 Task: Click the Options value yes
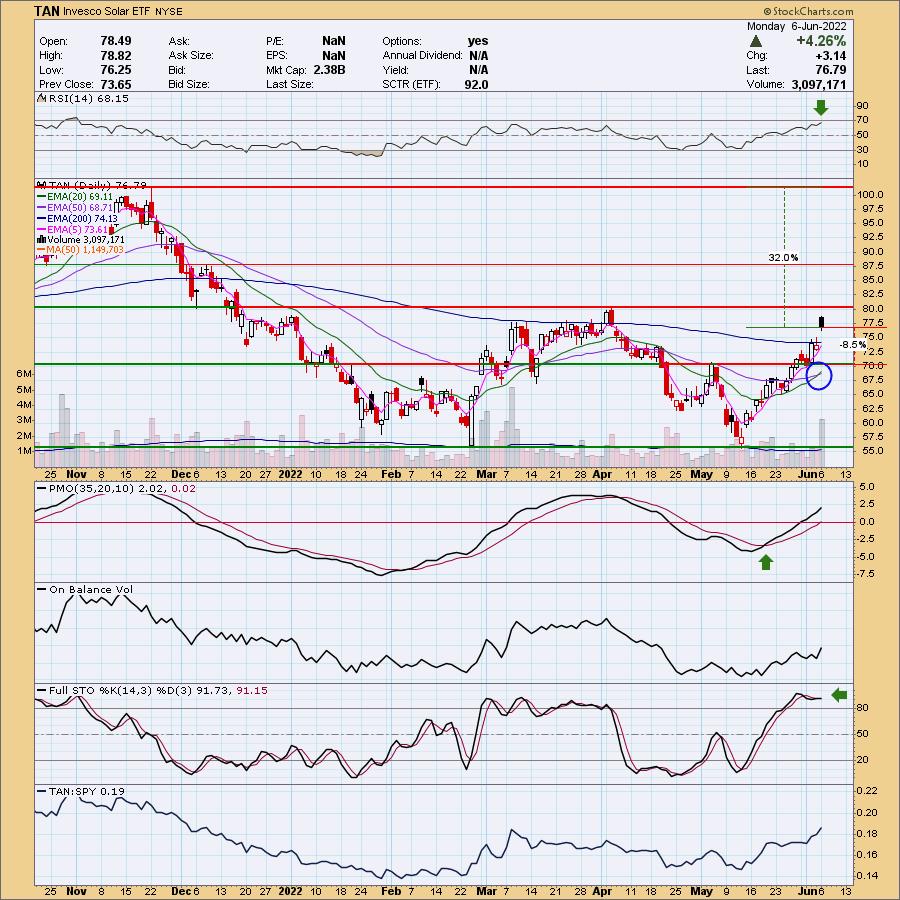click(x=478, y=41)
